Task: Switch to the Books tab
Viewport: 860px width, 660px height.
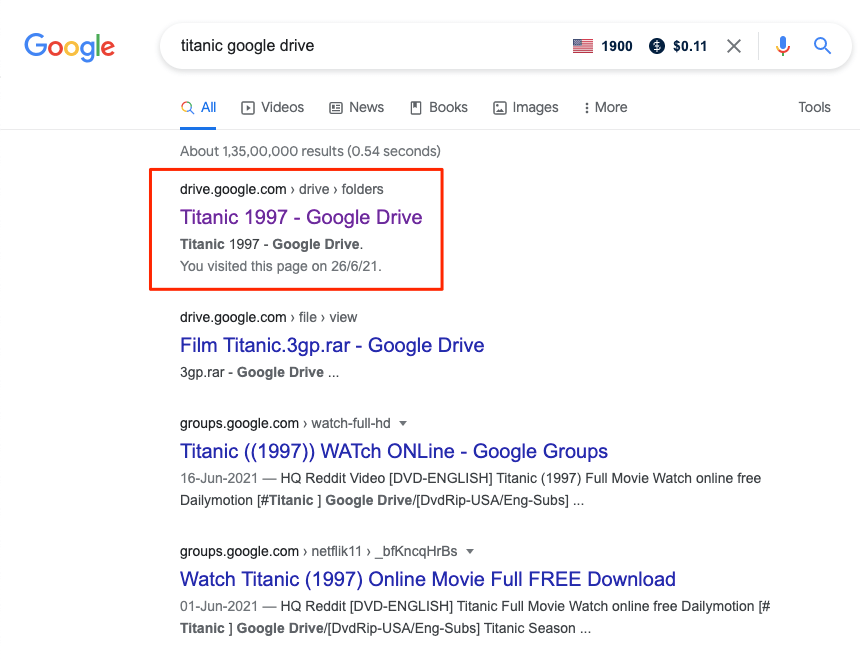Action: point(439,108)
